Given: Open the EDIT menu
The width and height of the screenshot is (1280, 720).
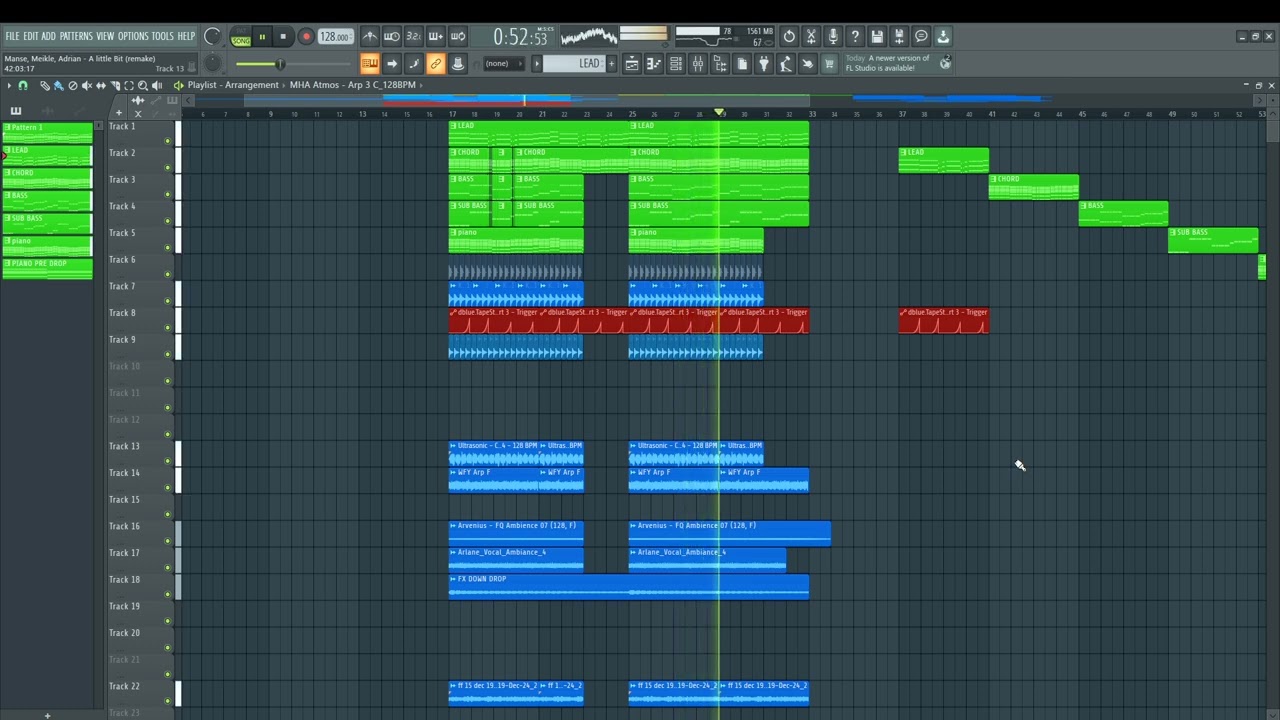Looking at the screenshot, I should pyautogui.click(x=30, y=36).
